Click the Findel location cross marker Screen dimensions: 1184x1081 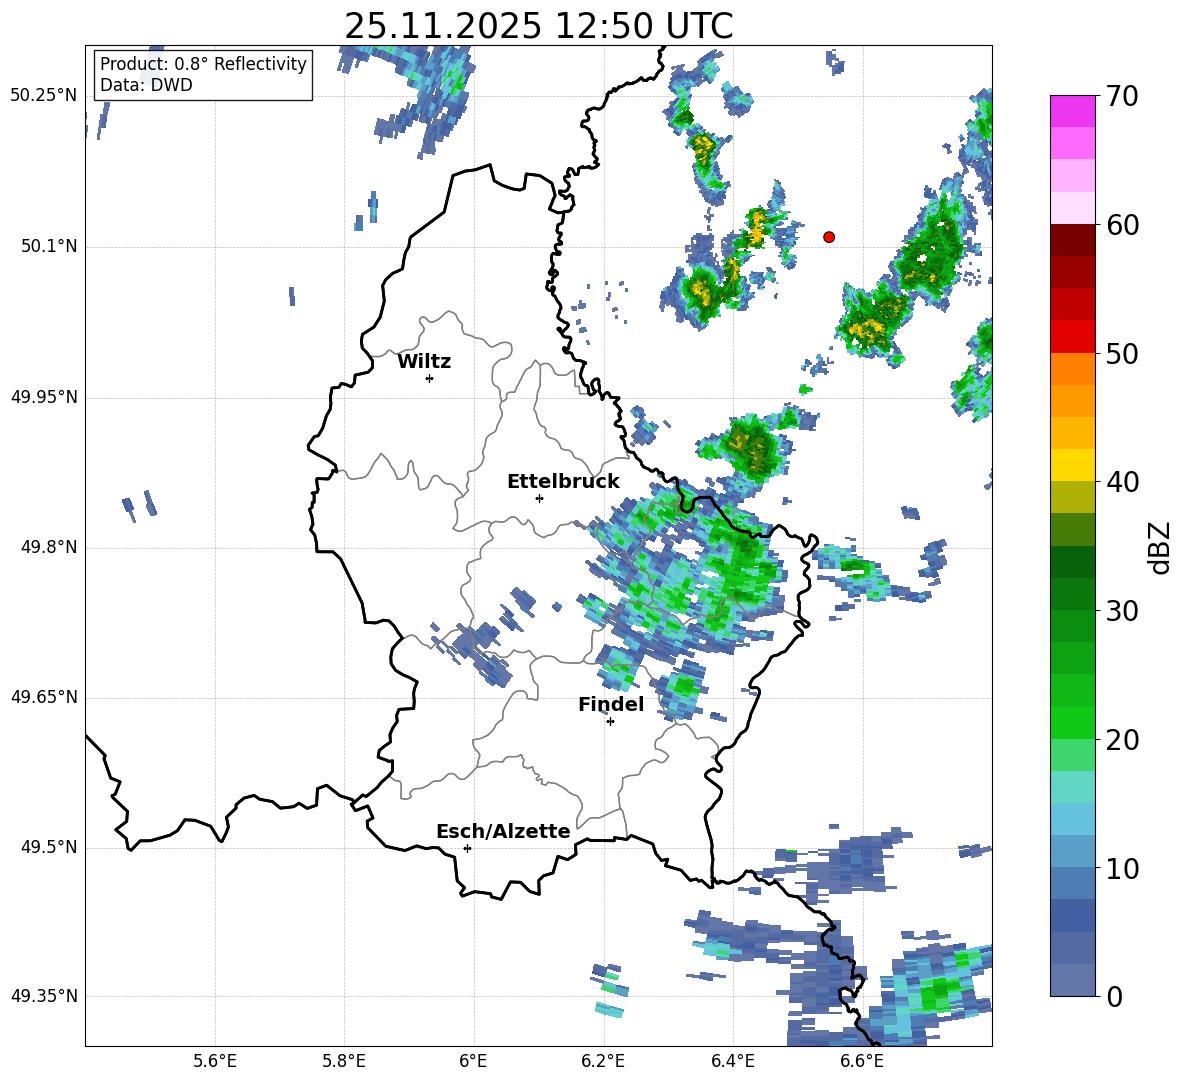tap(610, 722)
